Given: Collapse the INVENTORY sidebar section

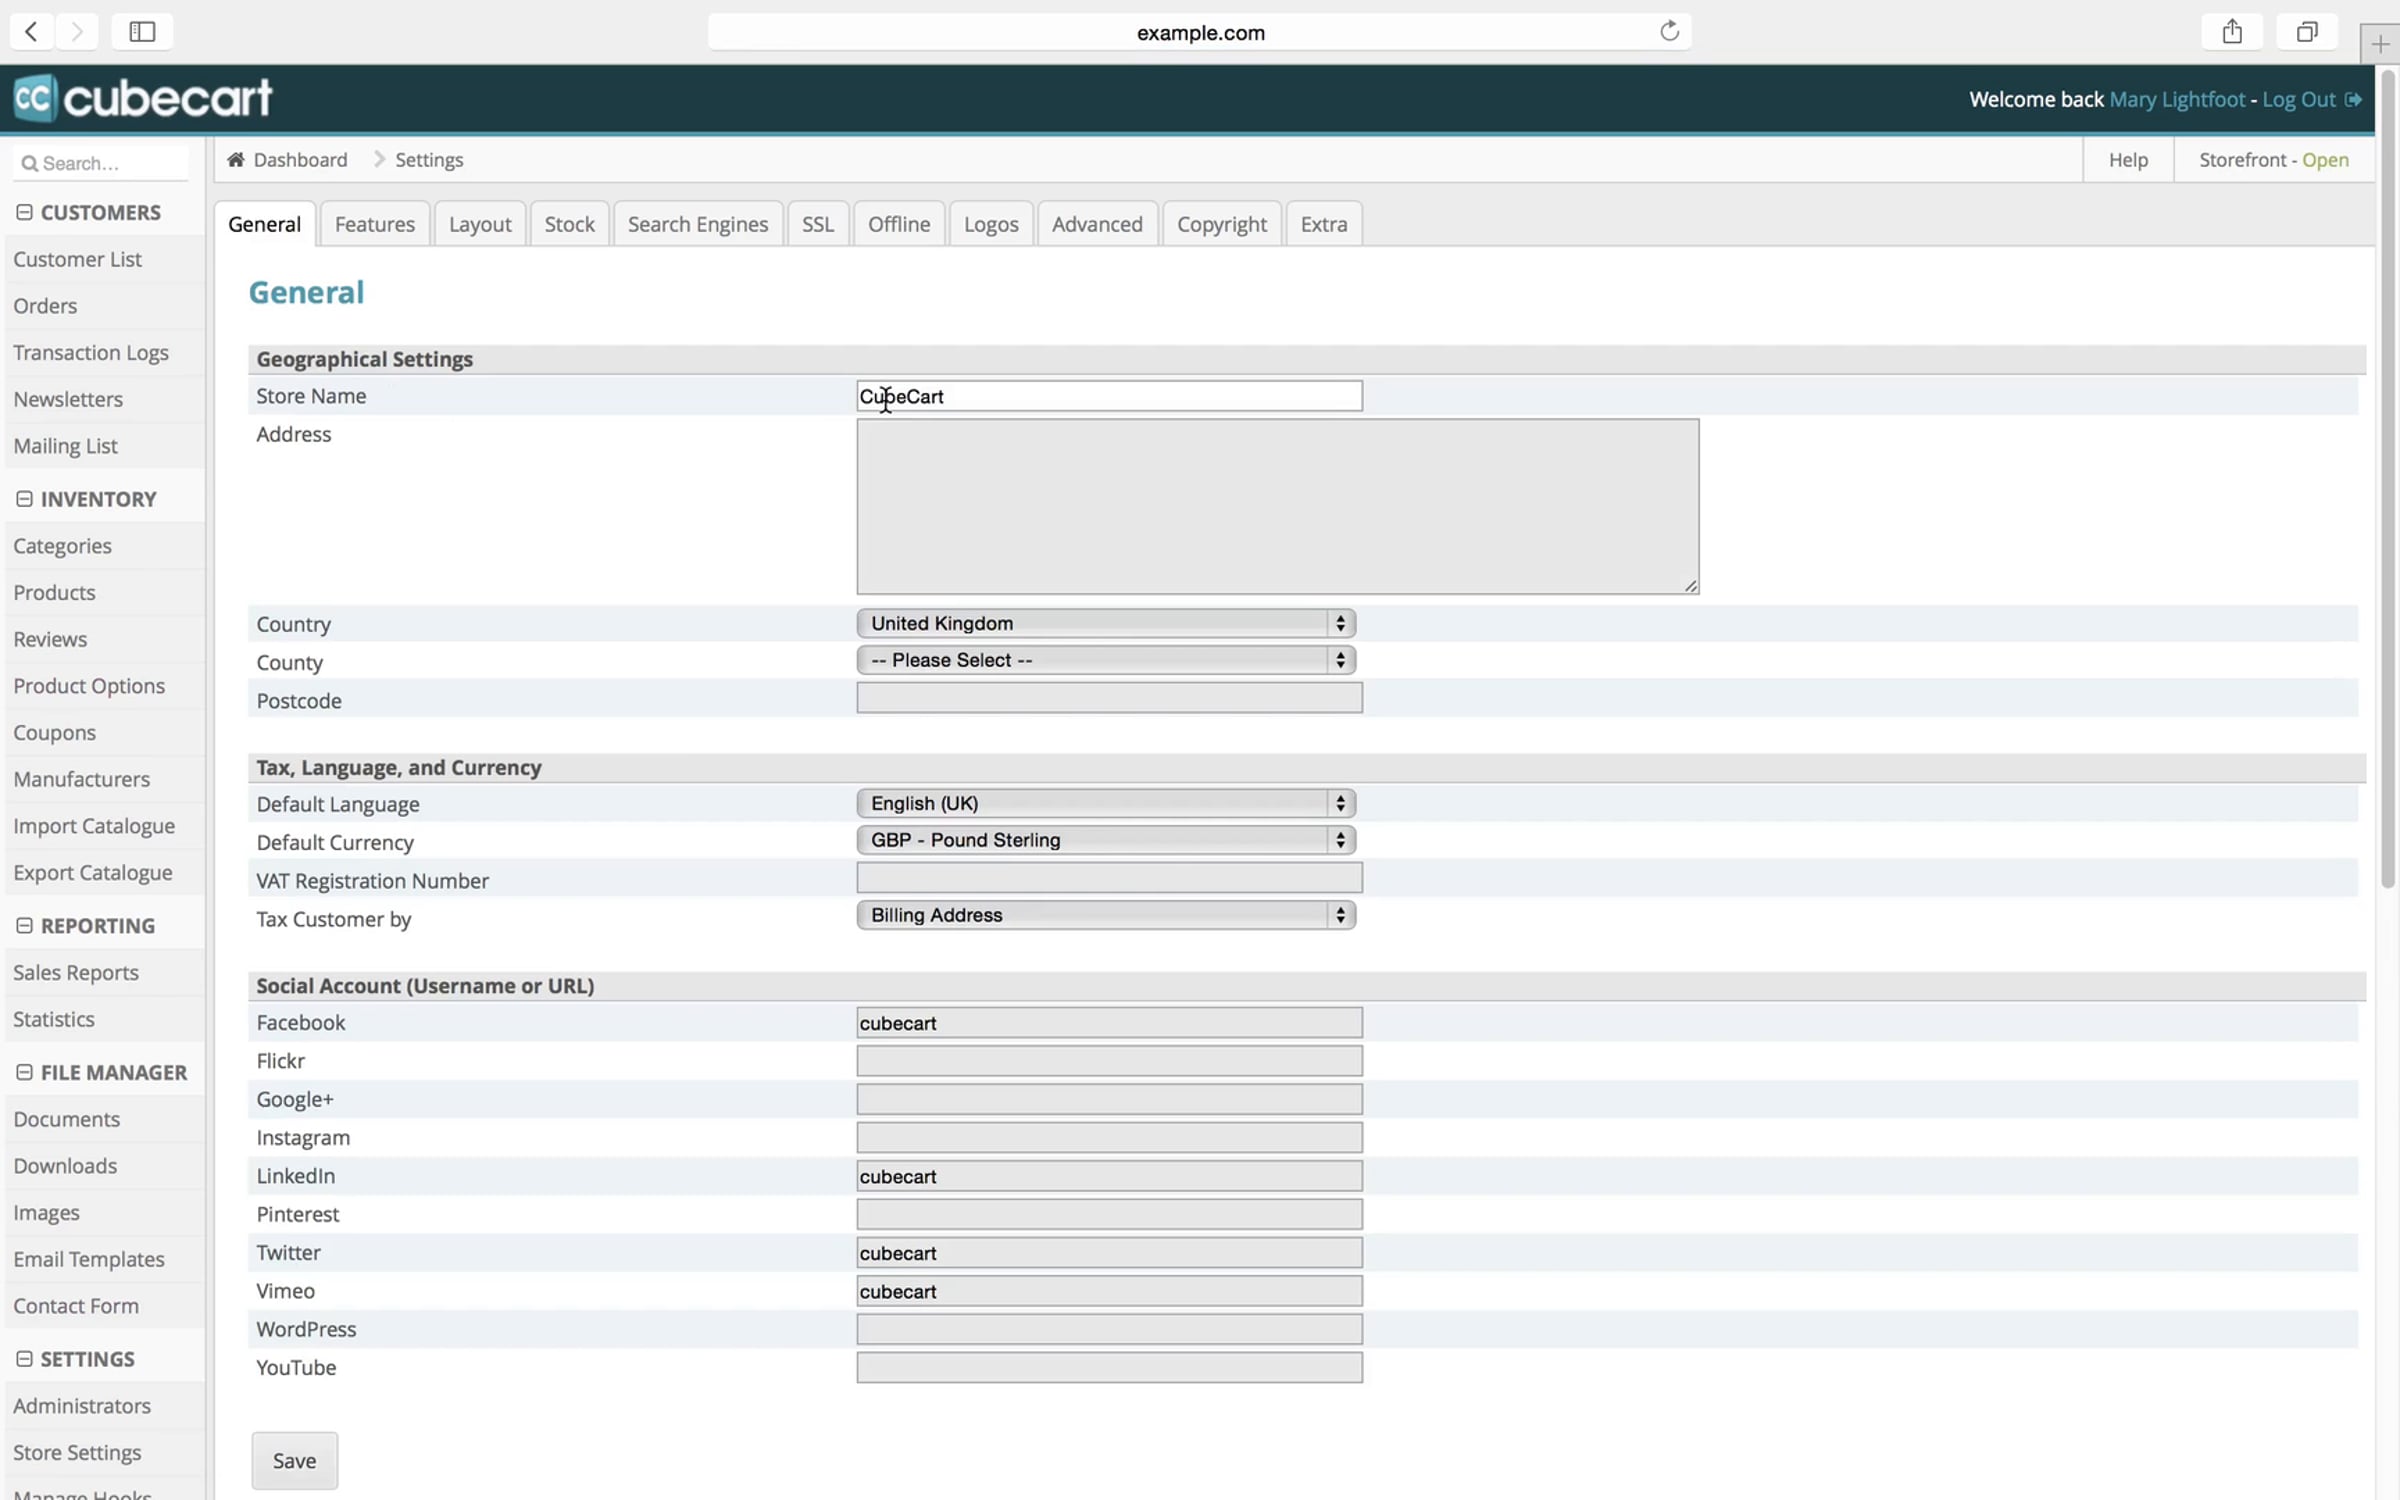Looking at the screenshot, I should [25, 499].
